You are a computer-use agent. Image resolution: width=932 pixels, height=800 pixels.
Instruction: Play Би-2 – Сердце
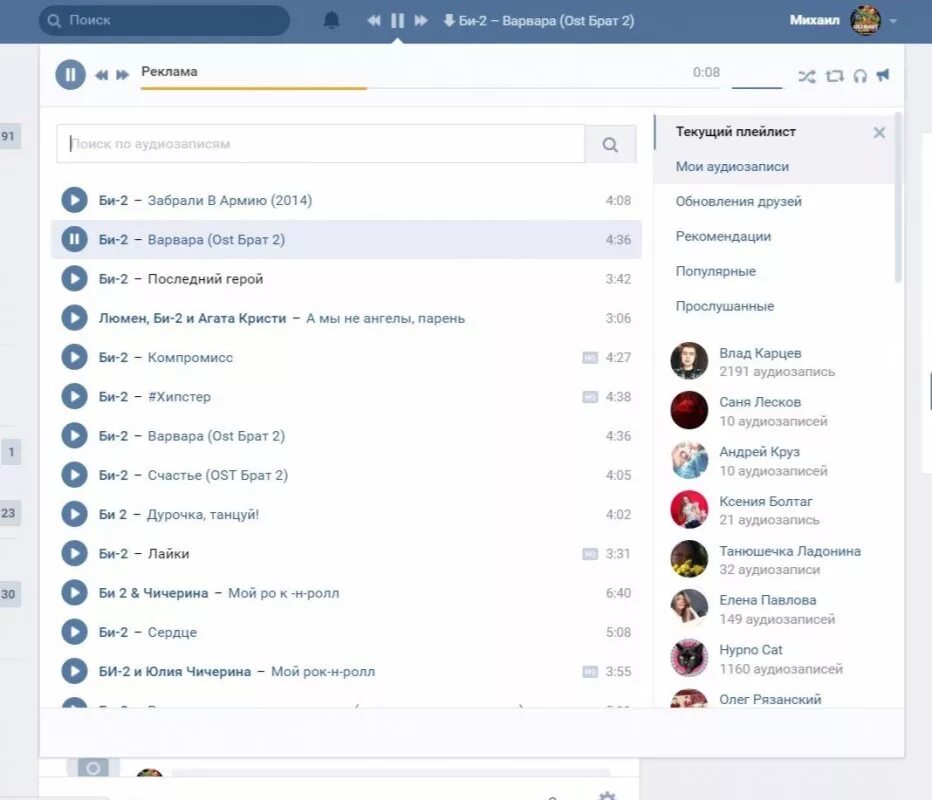[x=74, y=632]
